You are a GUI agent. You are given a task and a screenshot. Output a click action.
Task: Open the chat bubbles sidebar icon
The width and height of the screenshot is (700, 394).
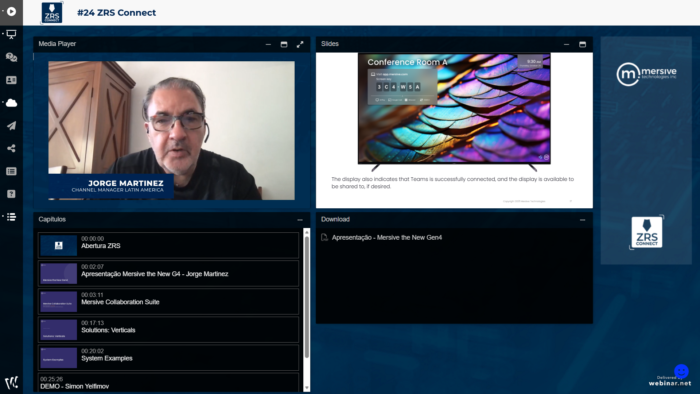(12, 57)
